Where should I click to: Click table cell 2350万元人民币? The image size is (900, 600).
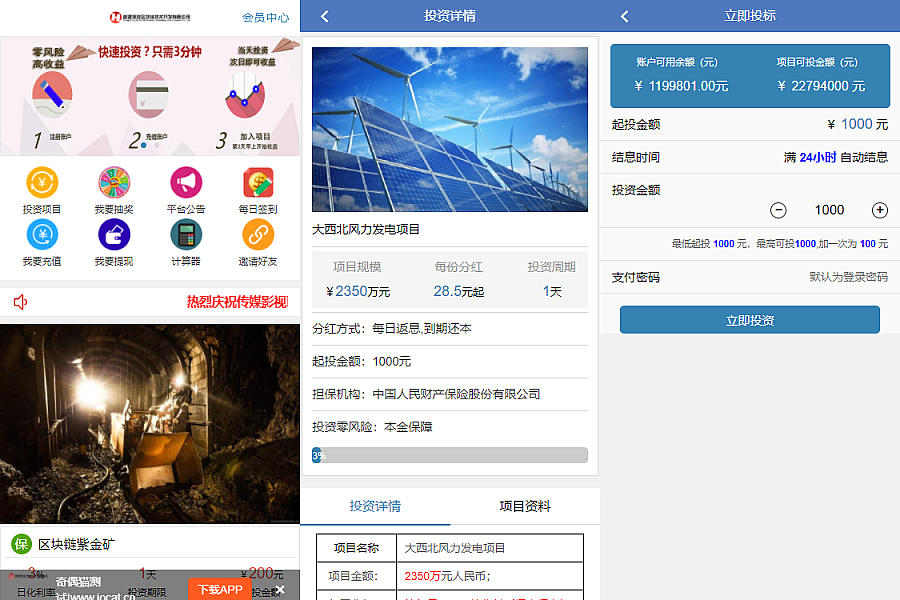tap(490, 576)
